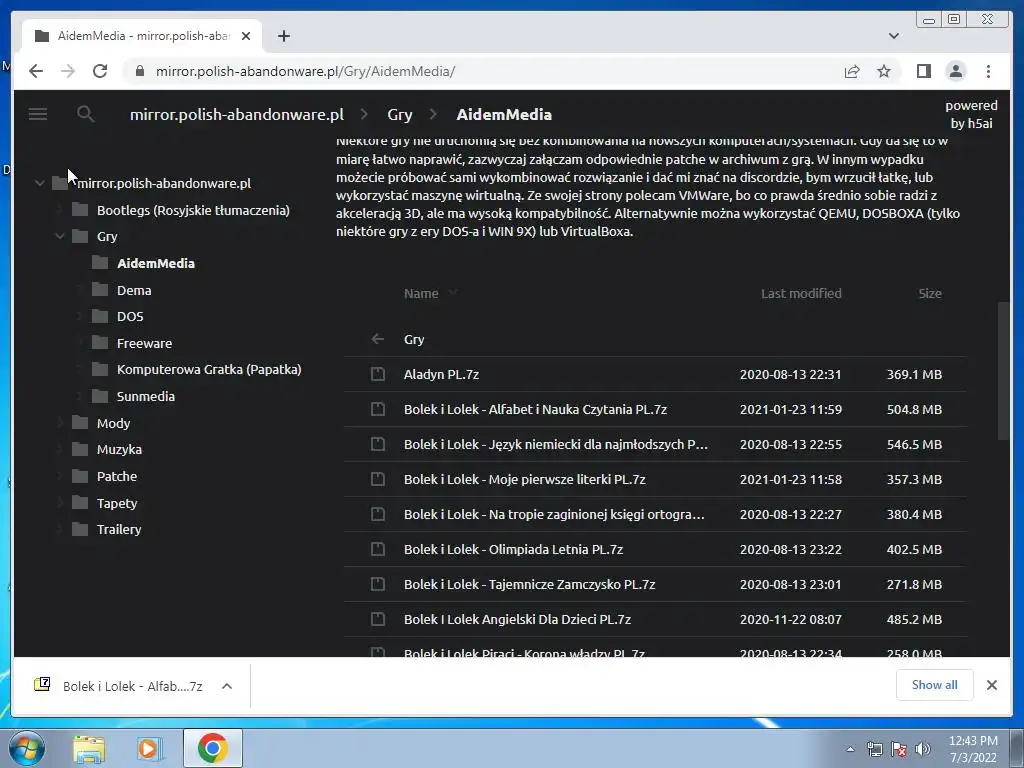Click the Action Center flag tray icon

[x=899, y=749]
